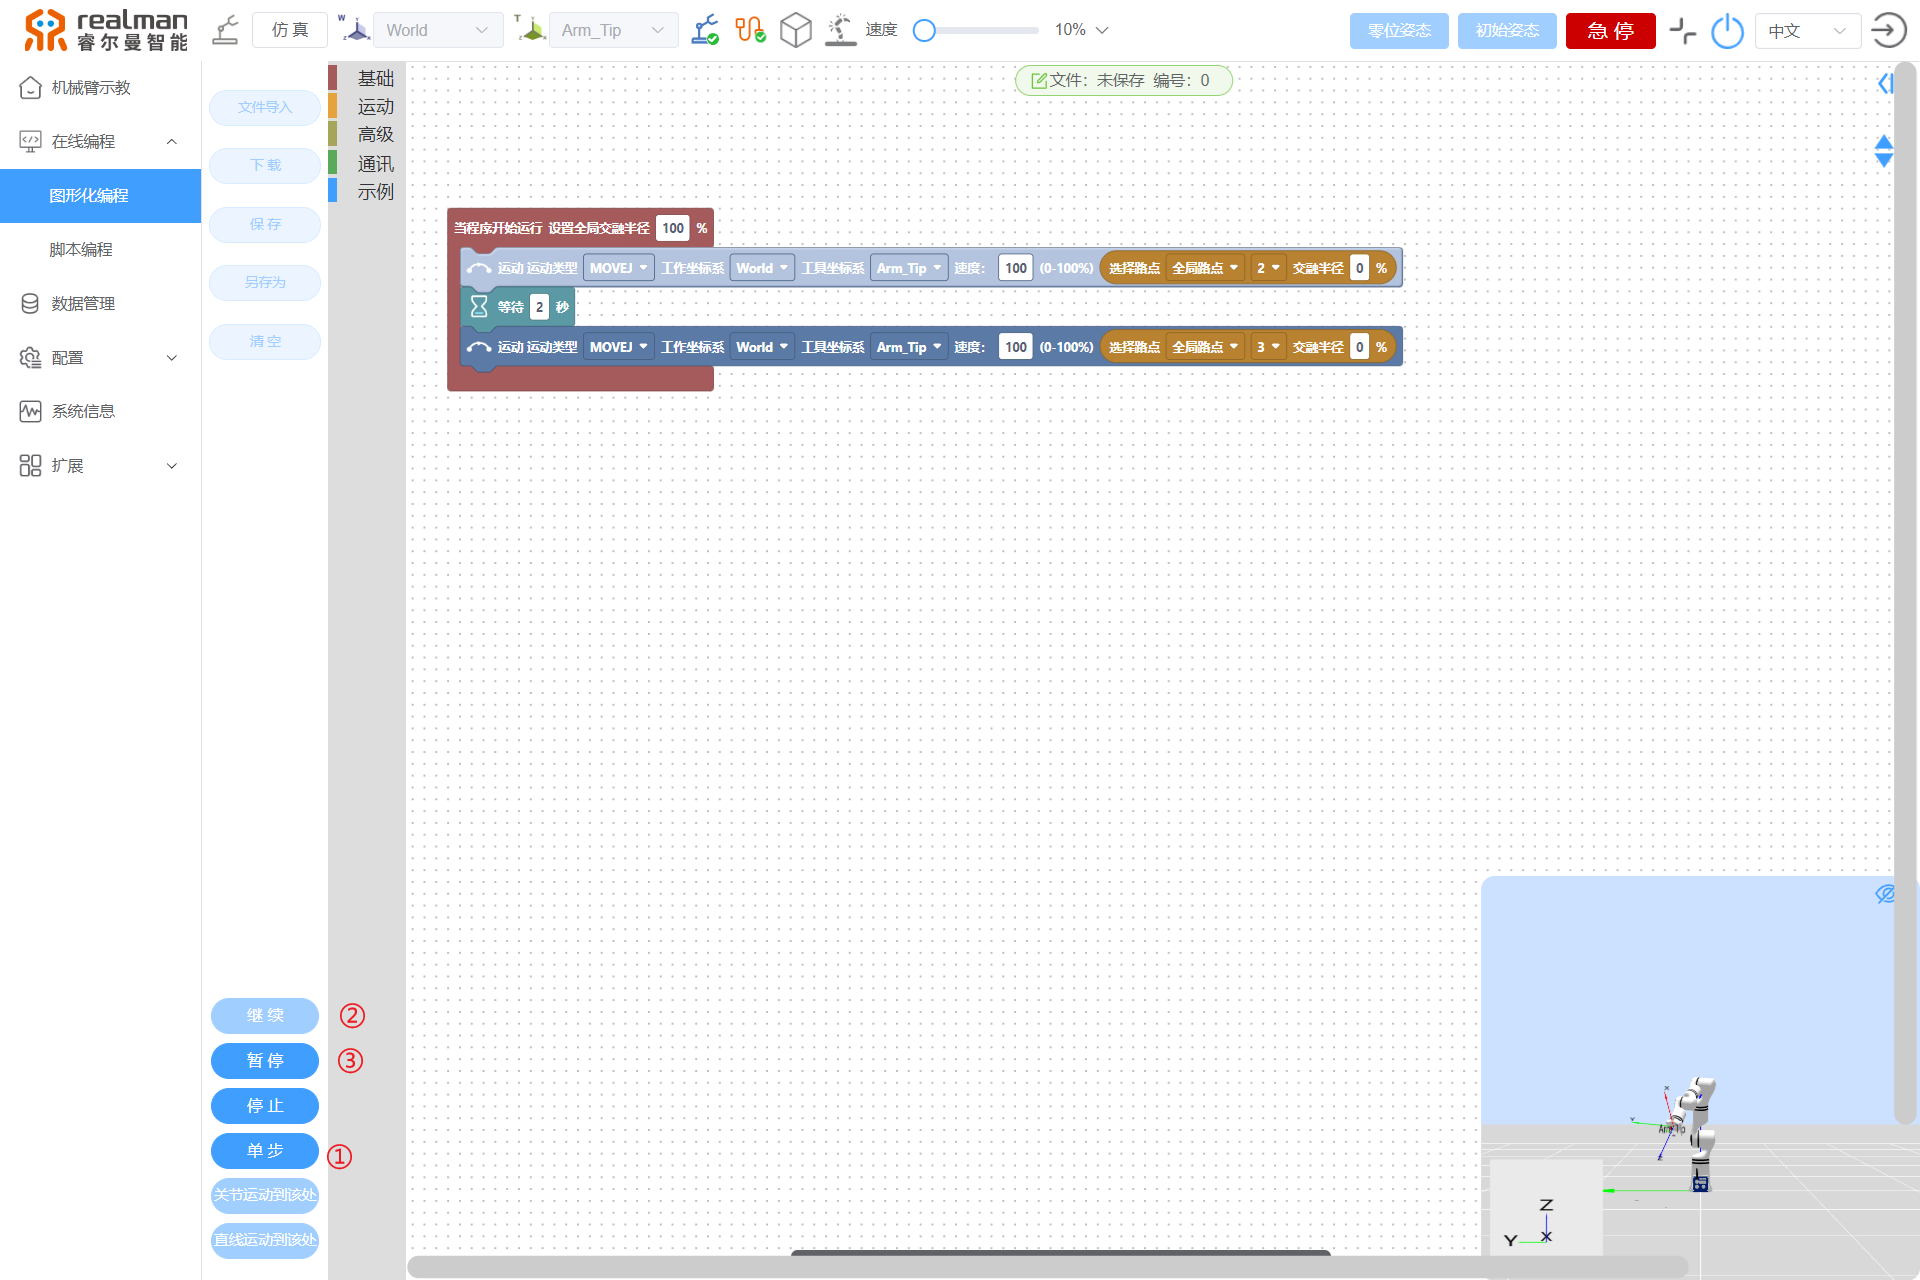The image size is (1920, 1280).
Task: Select the 运动 block category
Action: click(375, 106)
